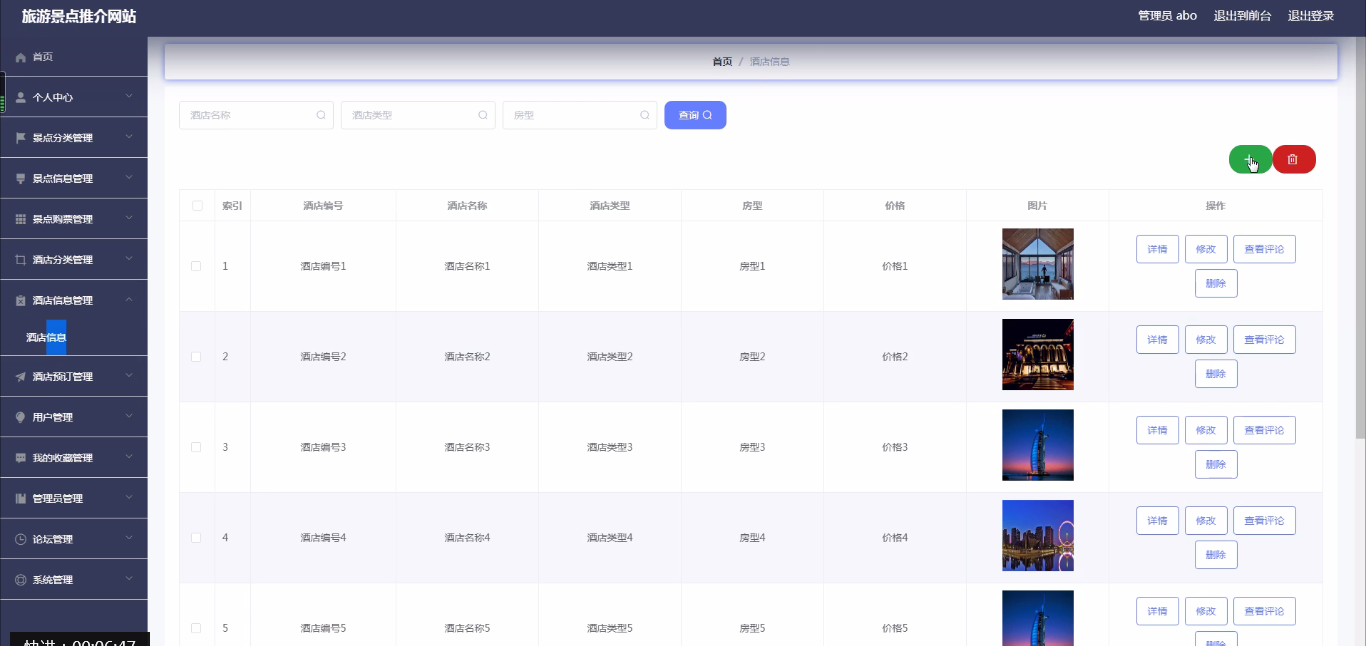Check the checkbox for row 1

point(196,266)
